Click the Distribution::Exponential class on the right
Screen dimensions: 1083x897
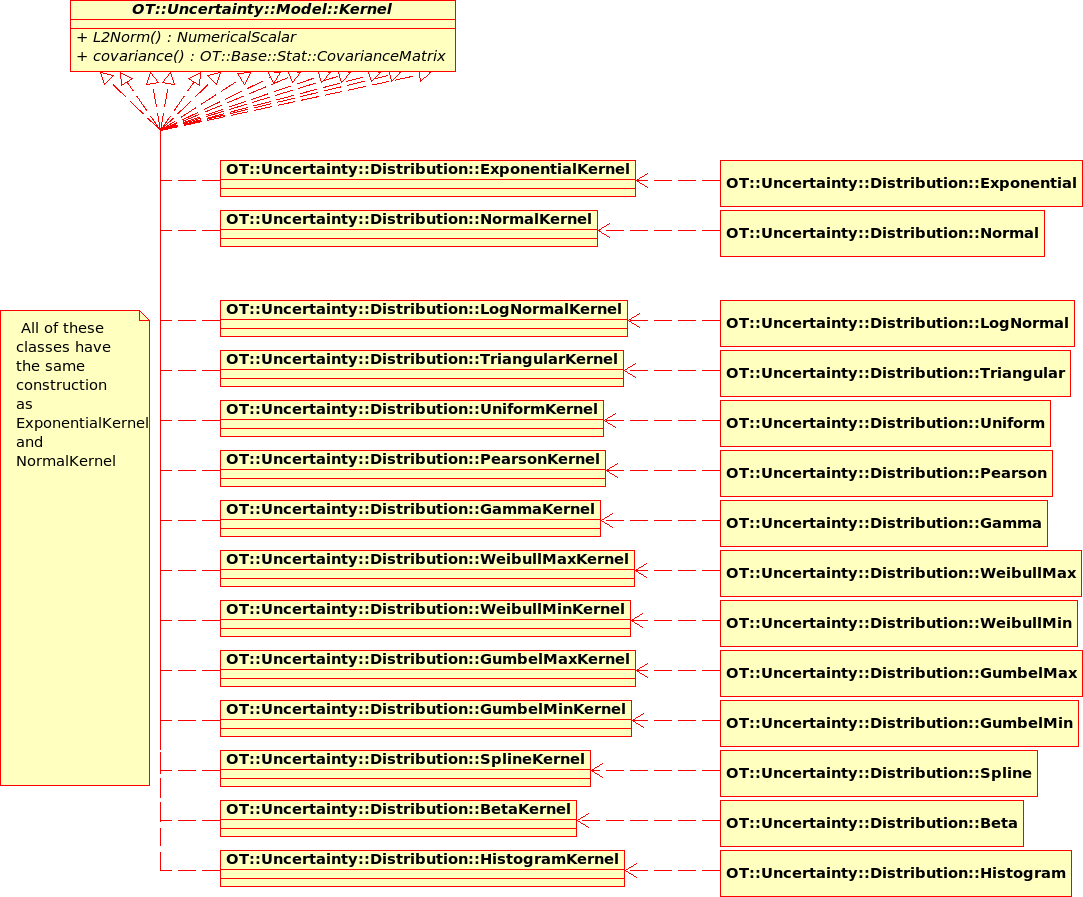pos(900,183)
